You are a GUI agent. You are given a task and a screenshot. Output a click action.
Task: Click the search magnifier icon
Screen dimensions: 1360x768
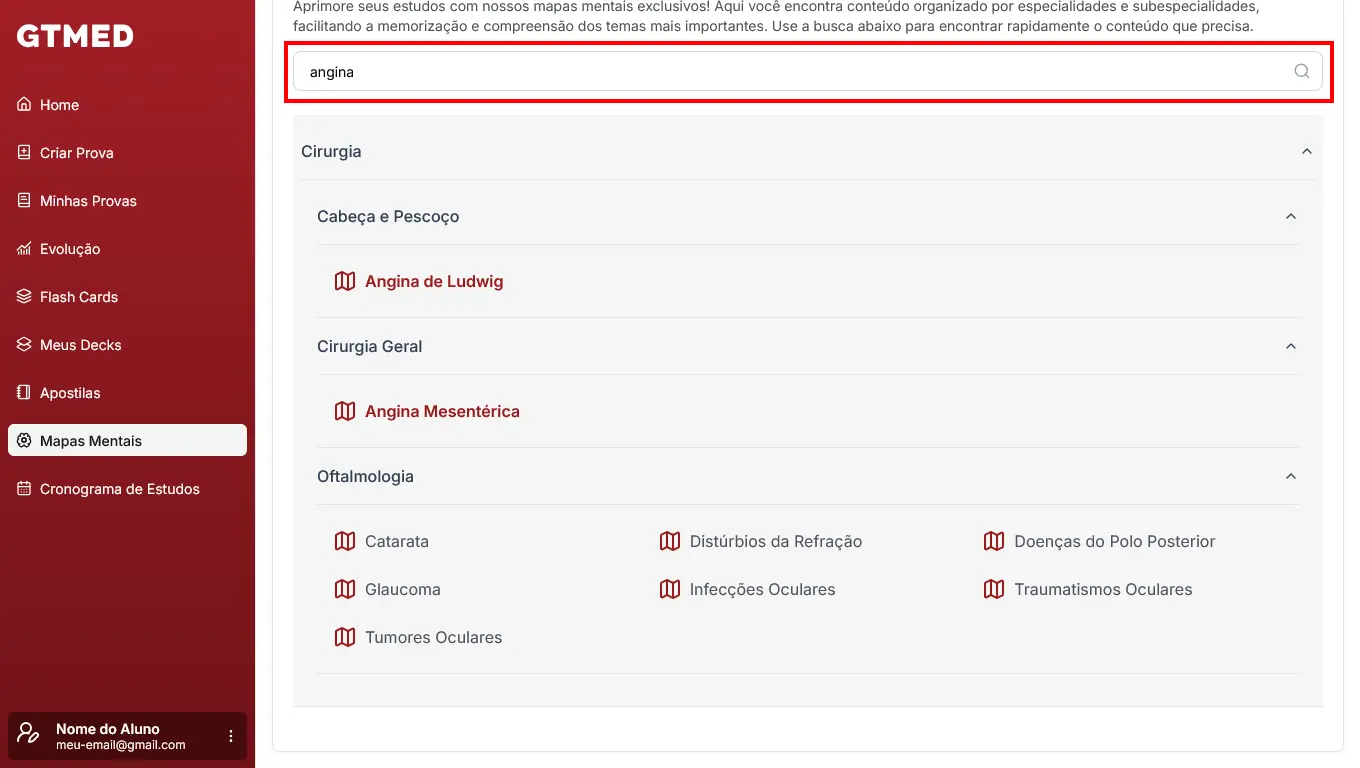pyautogui.click(x=1301, y=71)
